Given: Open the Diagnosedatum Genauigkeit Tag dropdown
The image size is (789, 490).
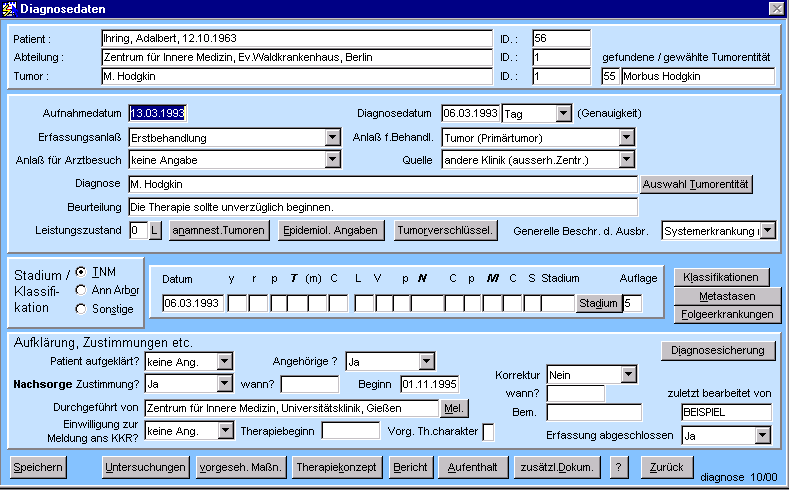Looking at the screenshot, I should (562, 114).
